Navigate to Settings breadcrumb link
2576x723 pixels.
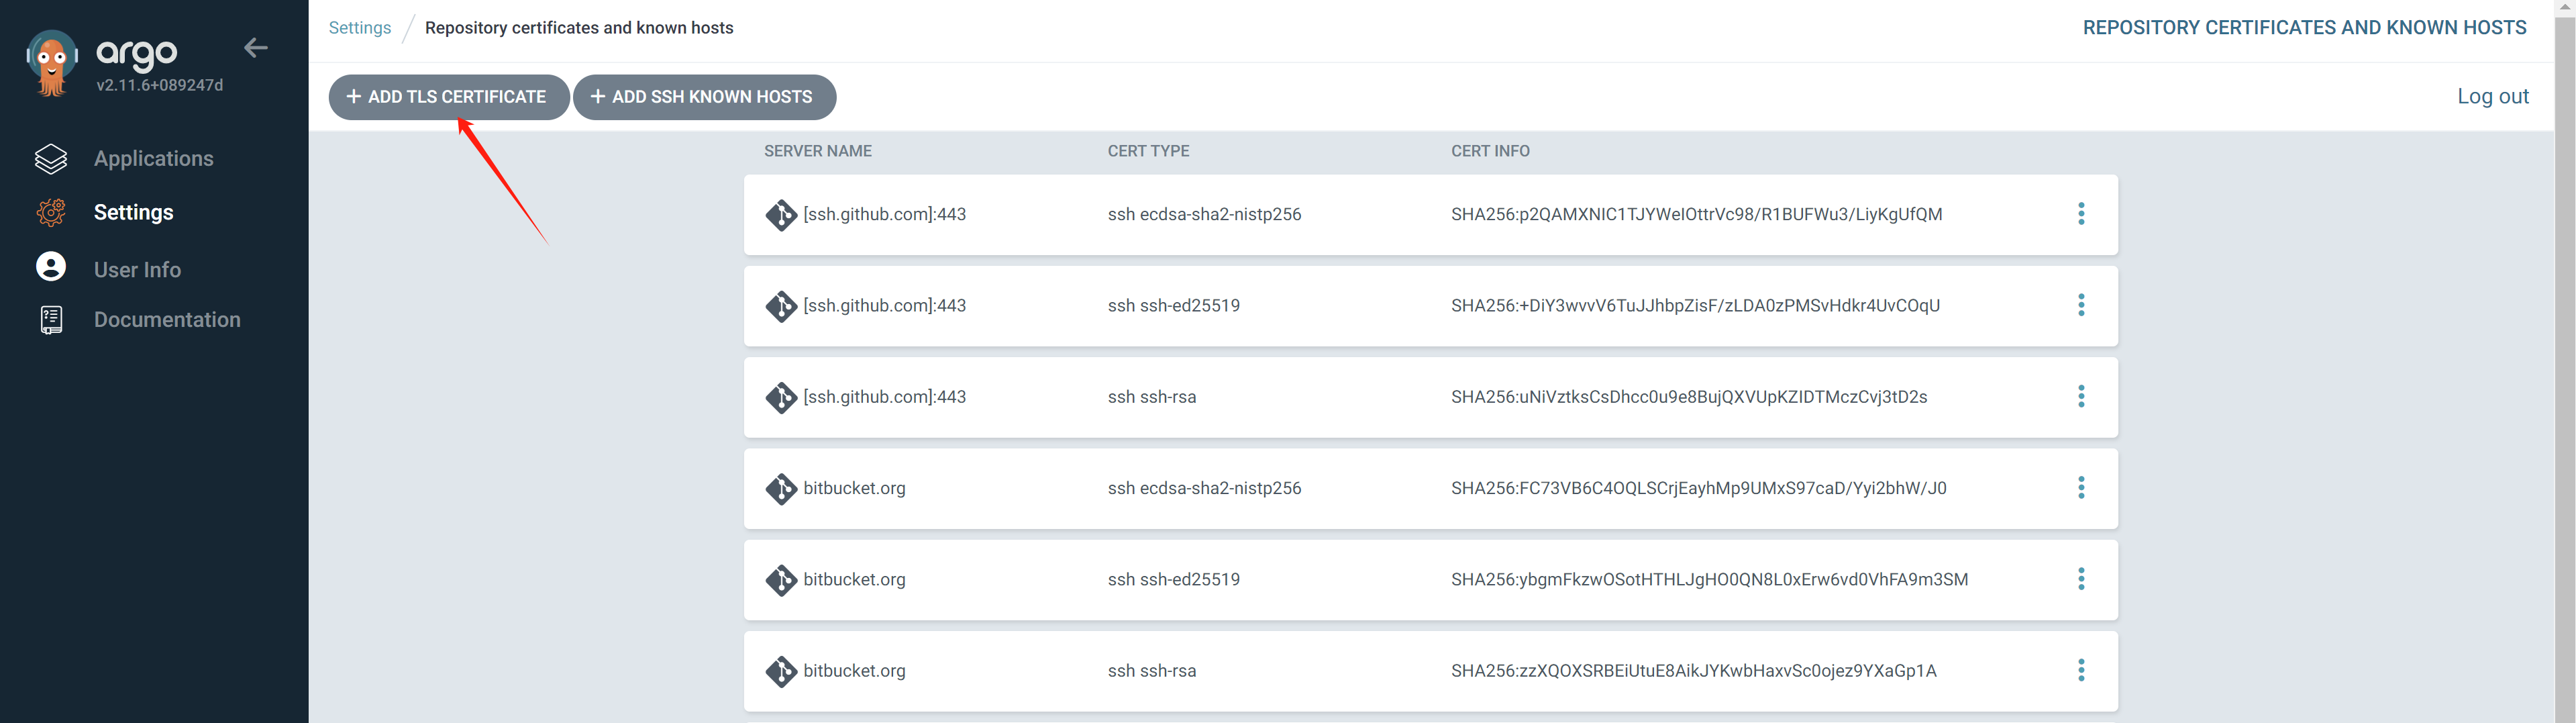(360, 28)
